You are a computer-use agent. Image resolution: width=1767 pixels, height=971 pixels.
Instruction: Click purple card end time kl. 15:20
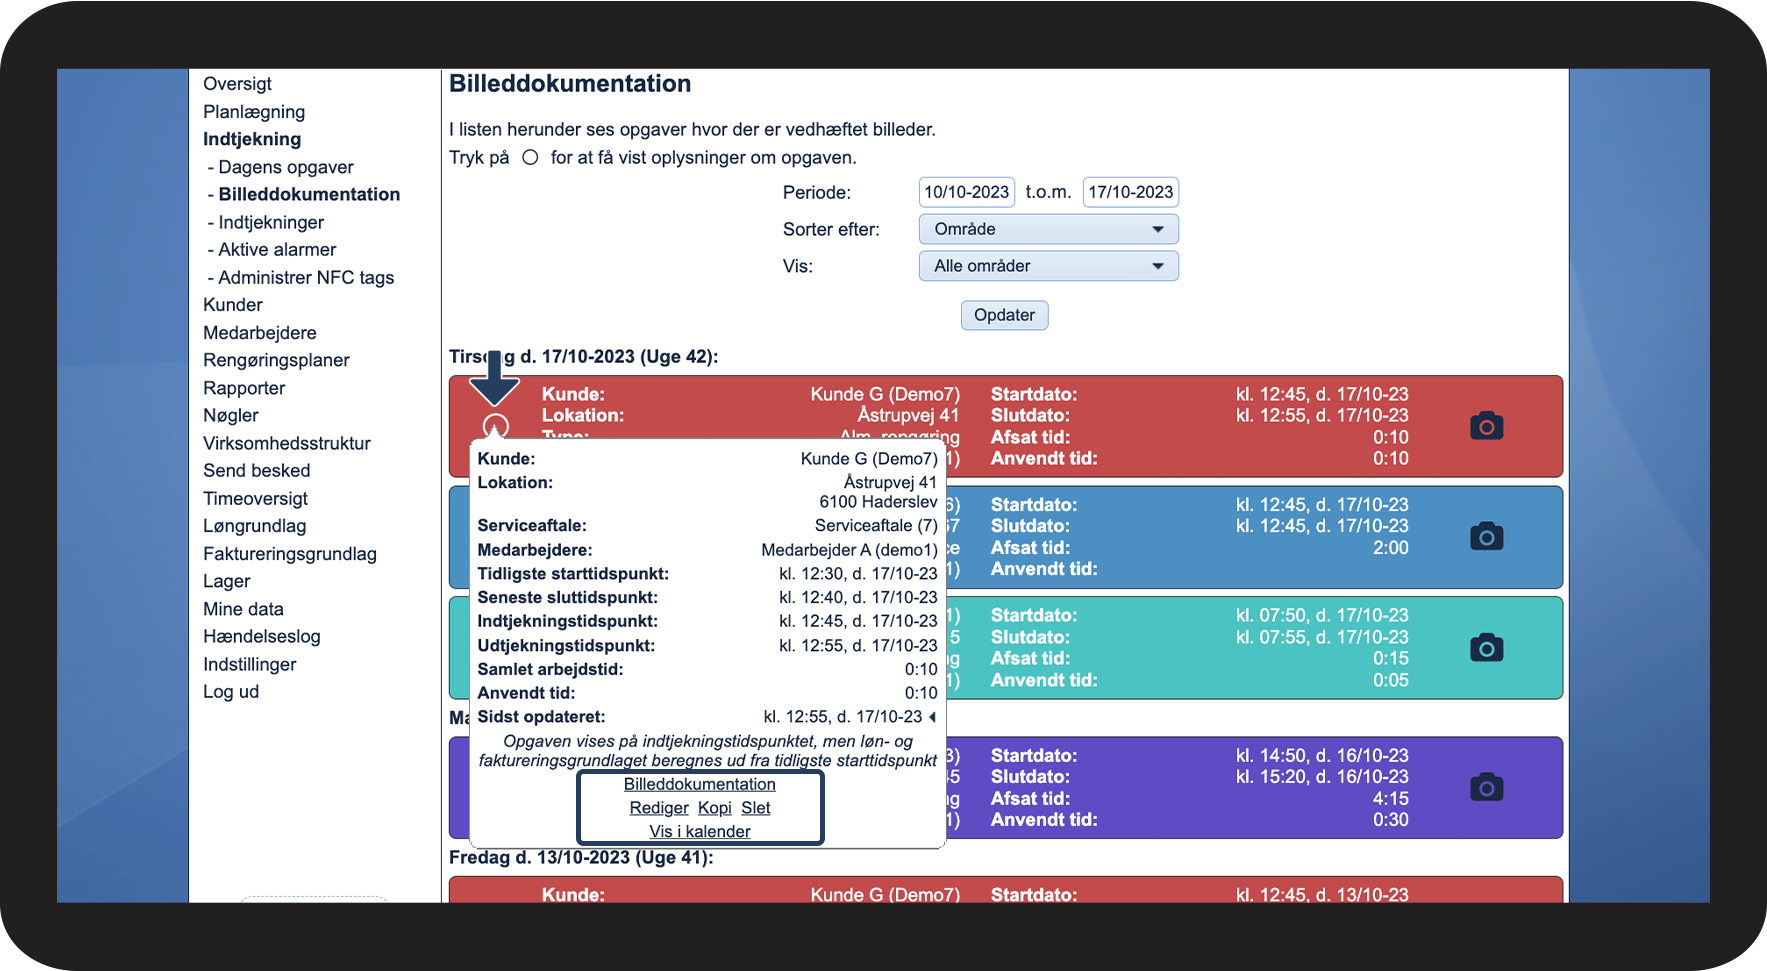pyautogui.click(x=1322, y=777)
